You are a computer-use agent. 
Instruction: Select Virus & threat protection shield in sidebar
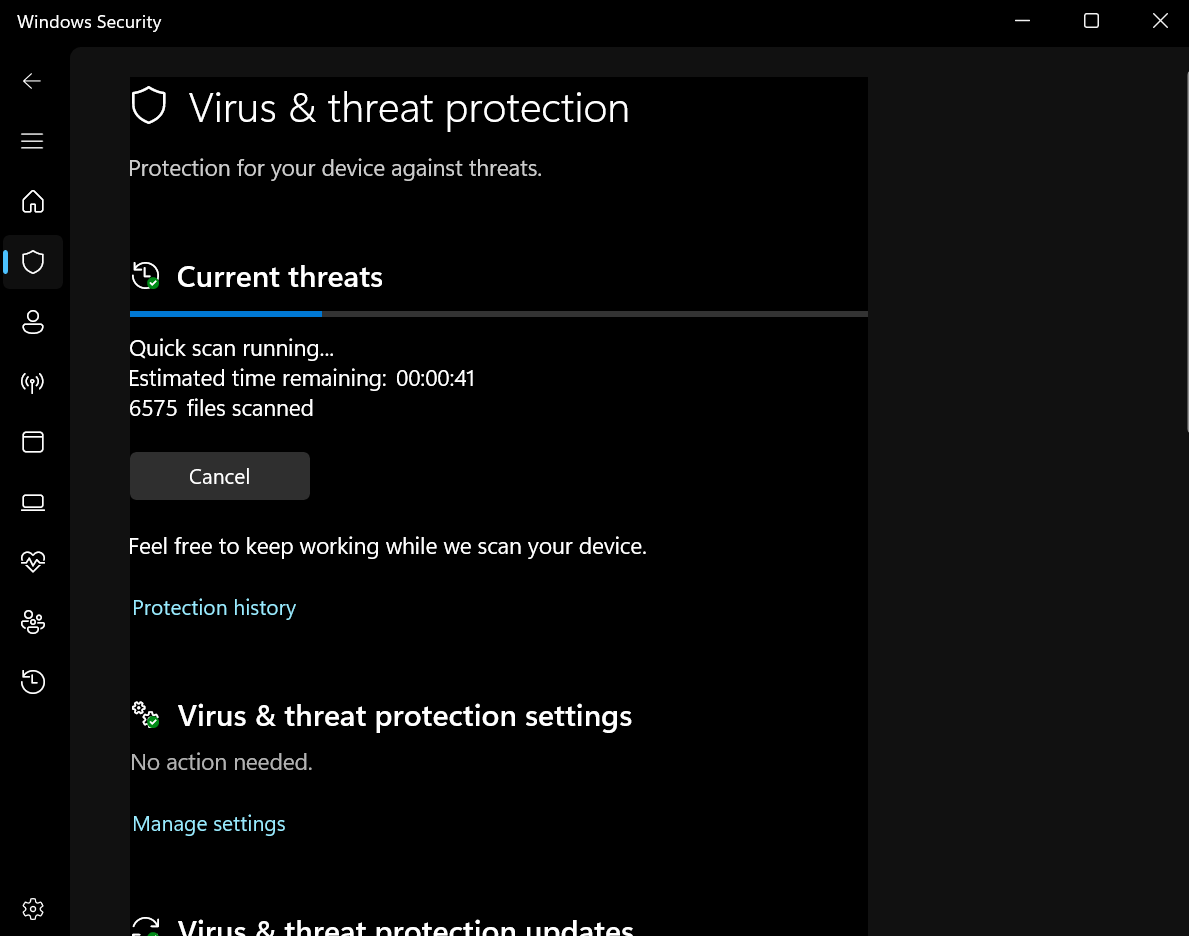point(33,262)
